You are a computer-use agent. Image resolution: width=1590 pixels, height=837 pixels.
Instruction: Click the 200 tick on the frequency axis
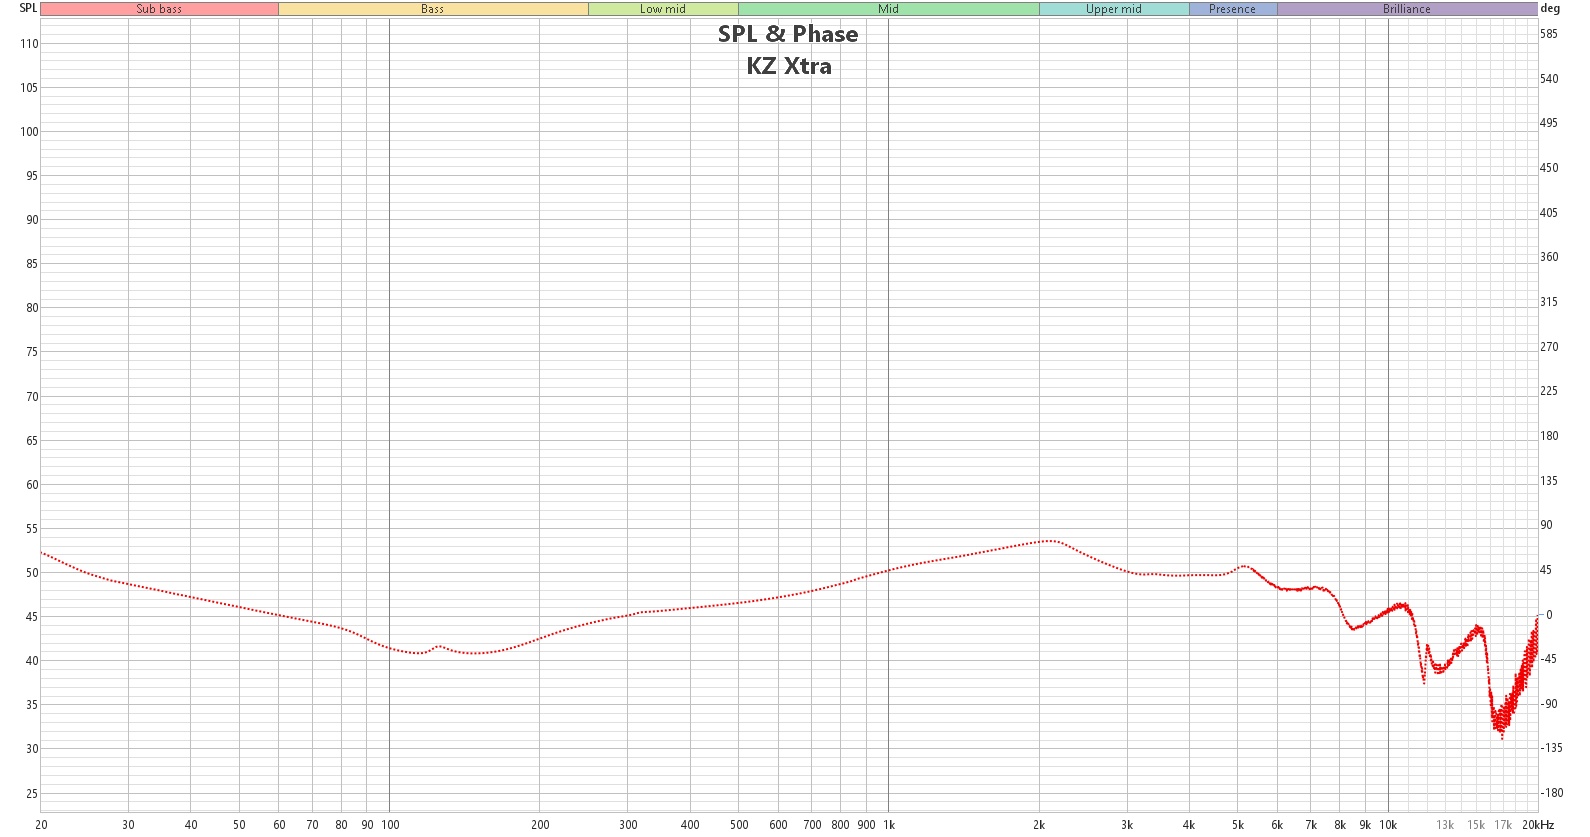[x=540, y=825]
